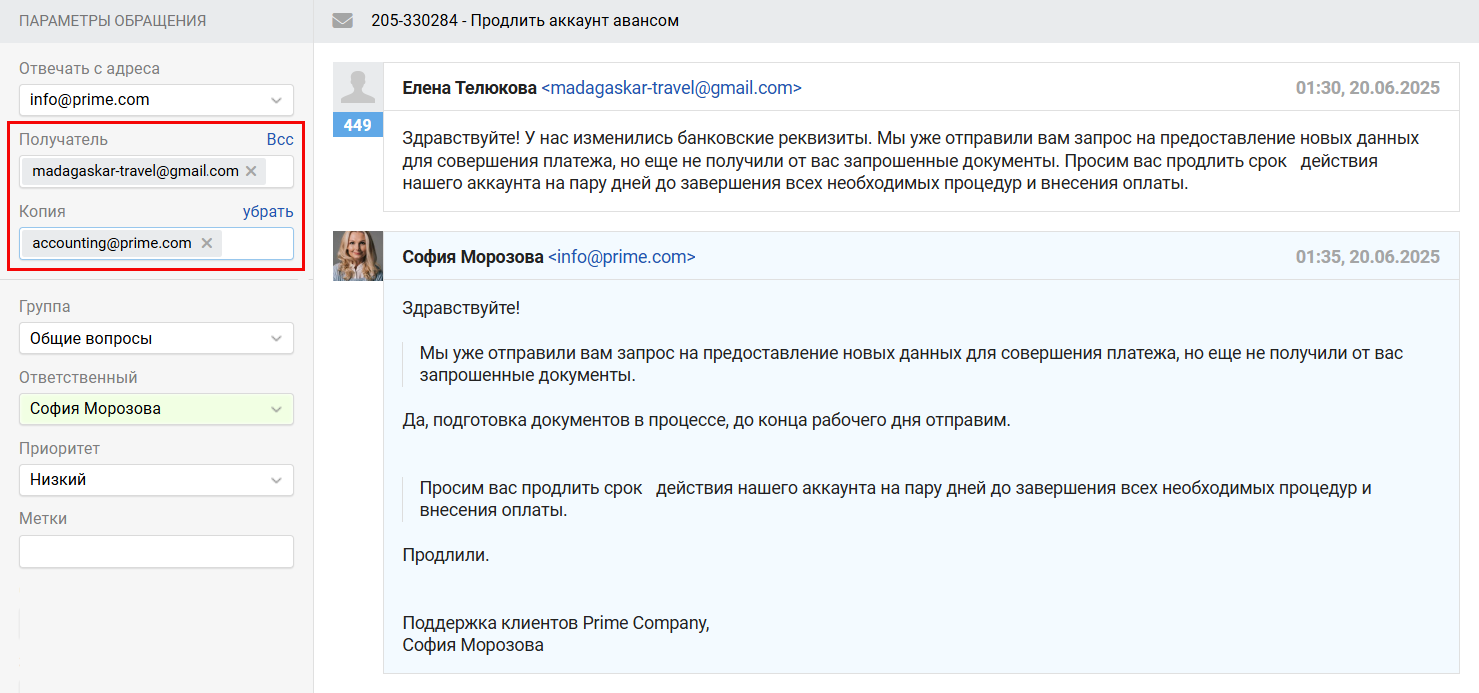Click 'убрать' to remove copy field
1479x693 pixels.
(268, 212)
